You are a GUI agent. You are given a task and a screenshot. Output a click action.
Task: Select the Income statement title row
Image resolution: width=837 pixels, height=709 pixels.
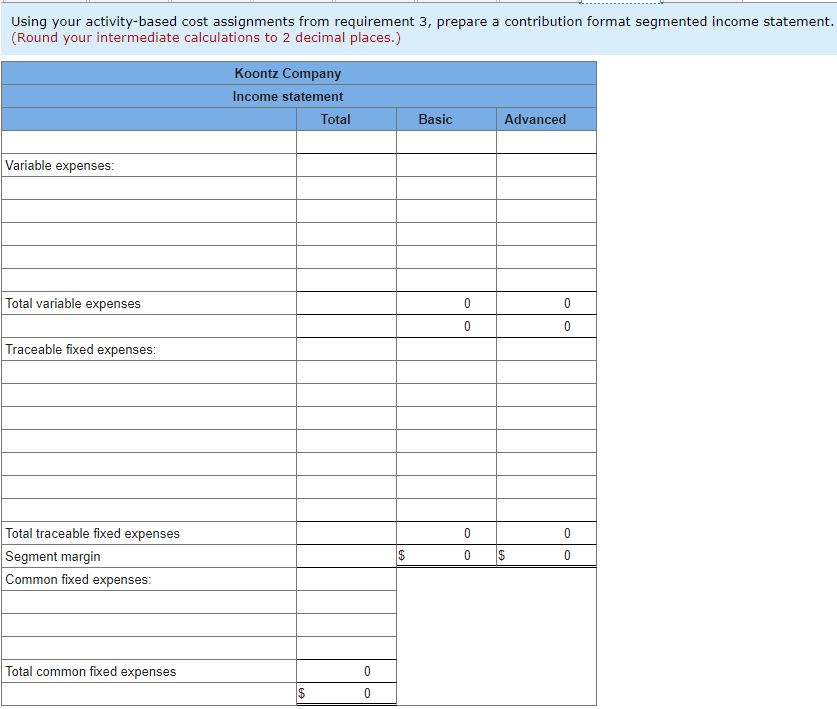click(x=288, y=96)
